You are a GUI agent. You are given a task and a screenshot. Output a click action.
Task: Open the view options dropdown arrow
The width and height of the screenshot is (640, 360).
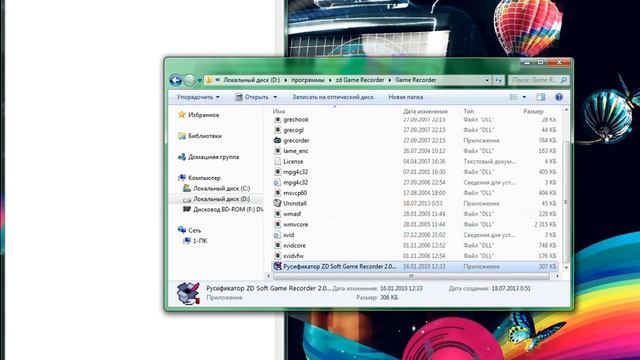(524, 97)
